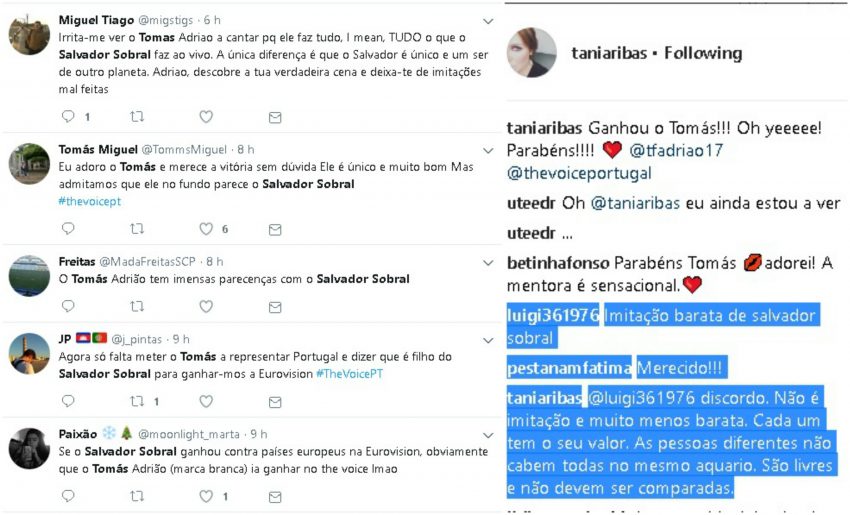
Task: Like Freitas's tweet about Salvador Sobral
Action: pyautogui.click(x=206, y=306)
